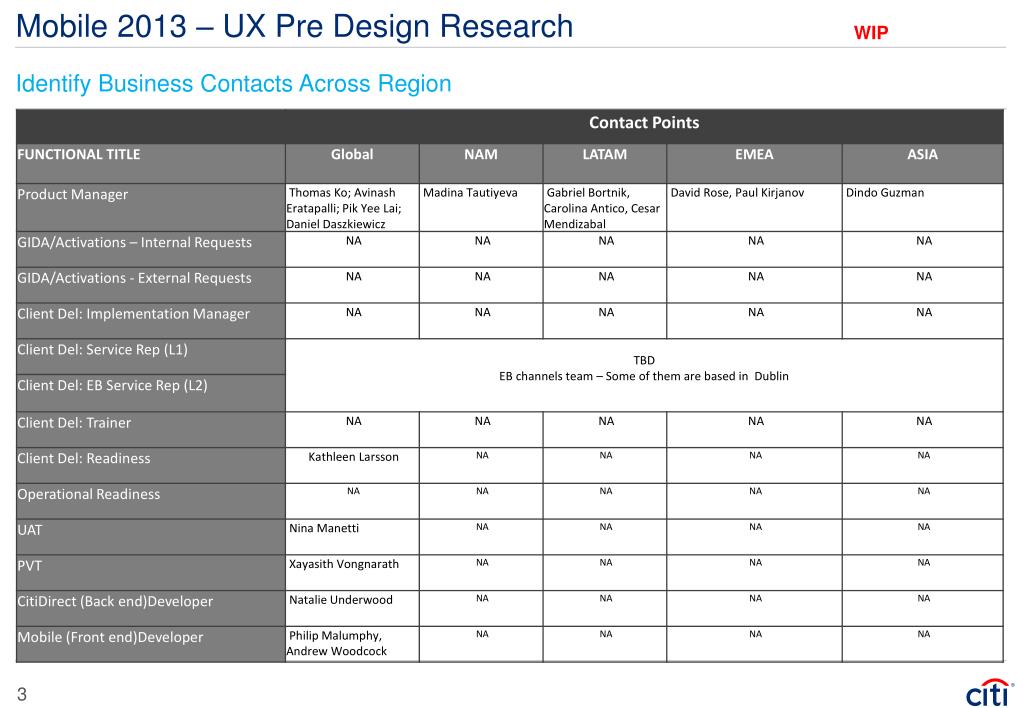
Task: Click the 'Contact Points' table header
Action: [x=644, y=123]
